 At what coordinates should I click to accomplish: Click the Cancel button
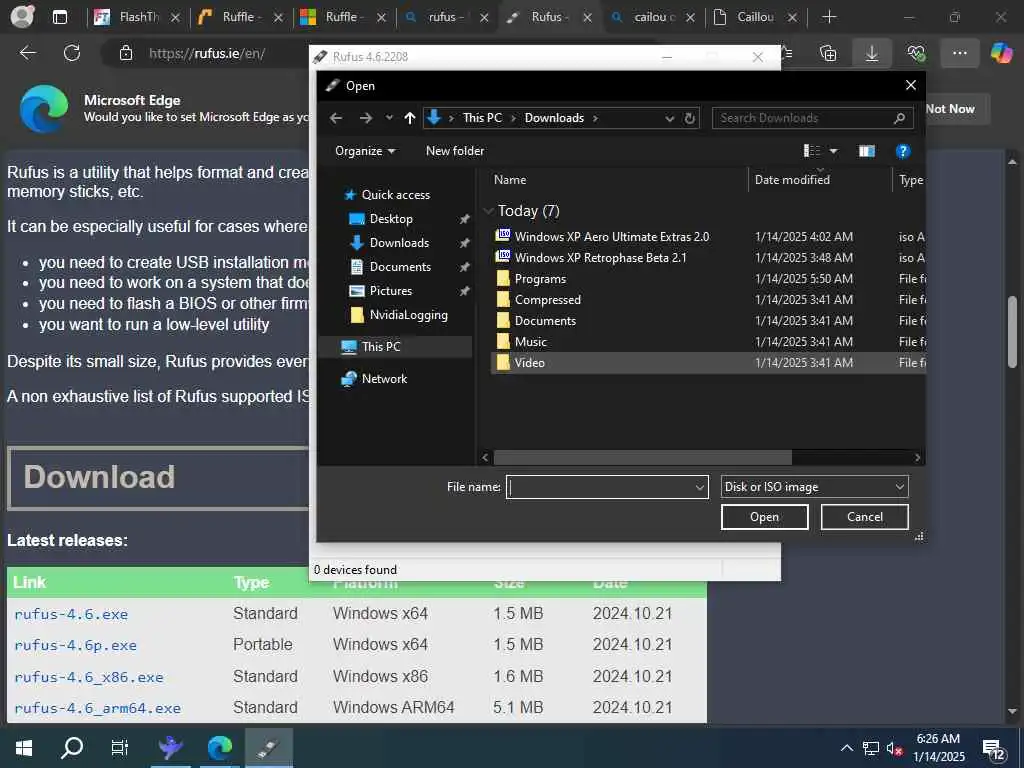click(865, 517)
